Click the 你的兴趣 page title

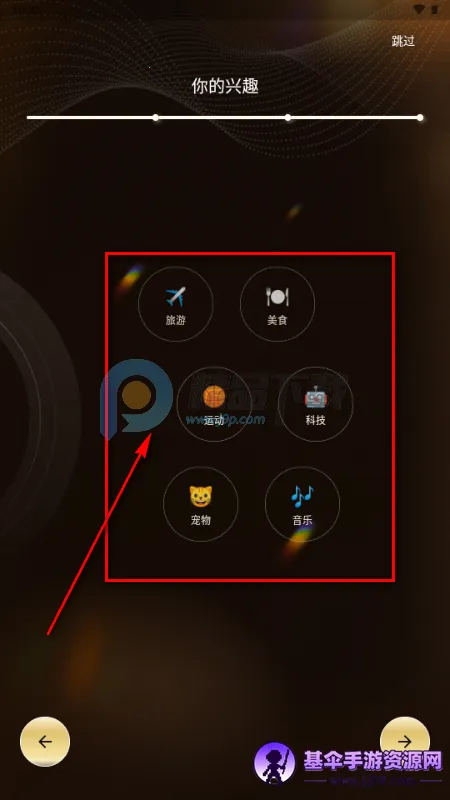coord(225,86)
